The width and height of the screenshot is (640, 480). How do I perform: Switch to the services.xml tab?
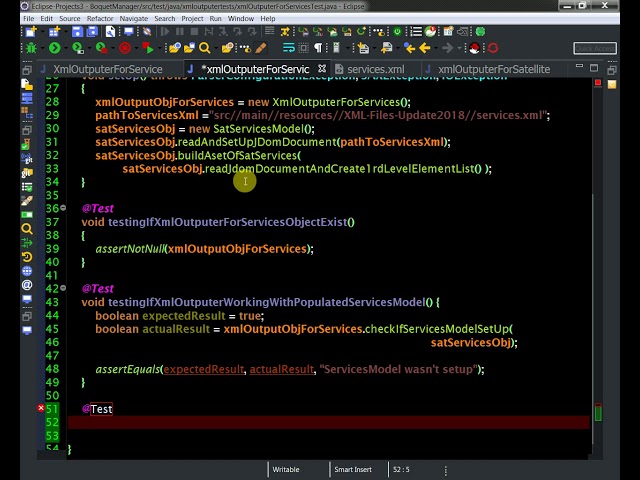[375, 69]
